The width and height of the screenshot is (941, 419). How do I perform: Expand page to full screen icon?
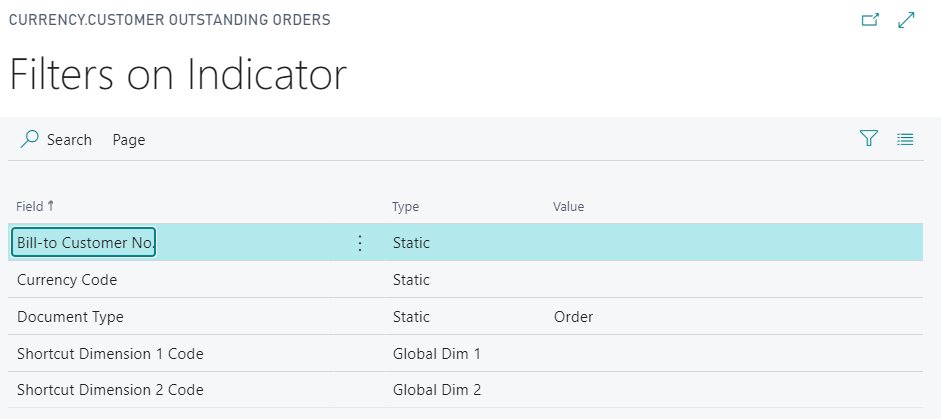(x=906, y=20)
